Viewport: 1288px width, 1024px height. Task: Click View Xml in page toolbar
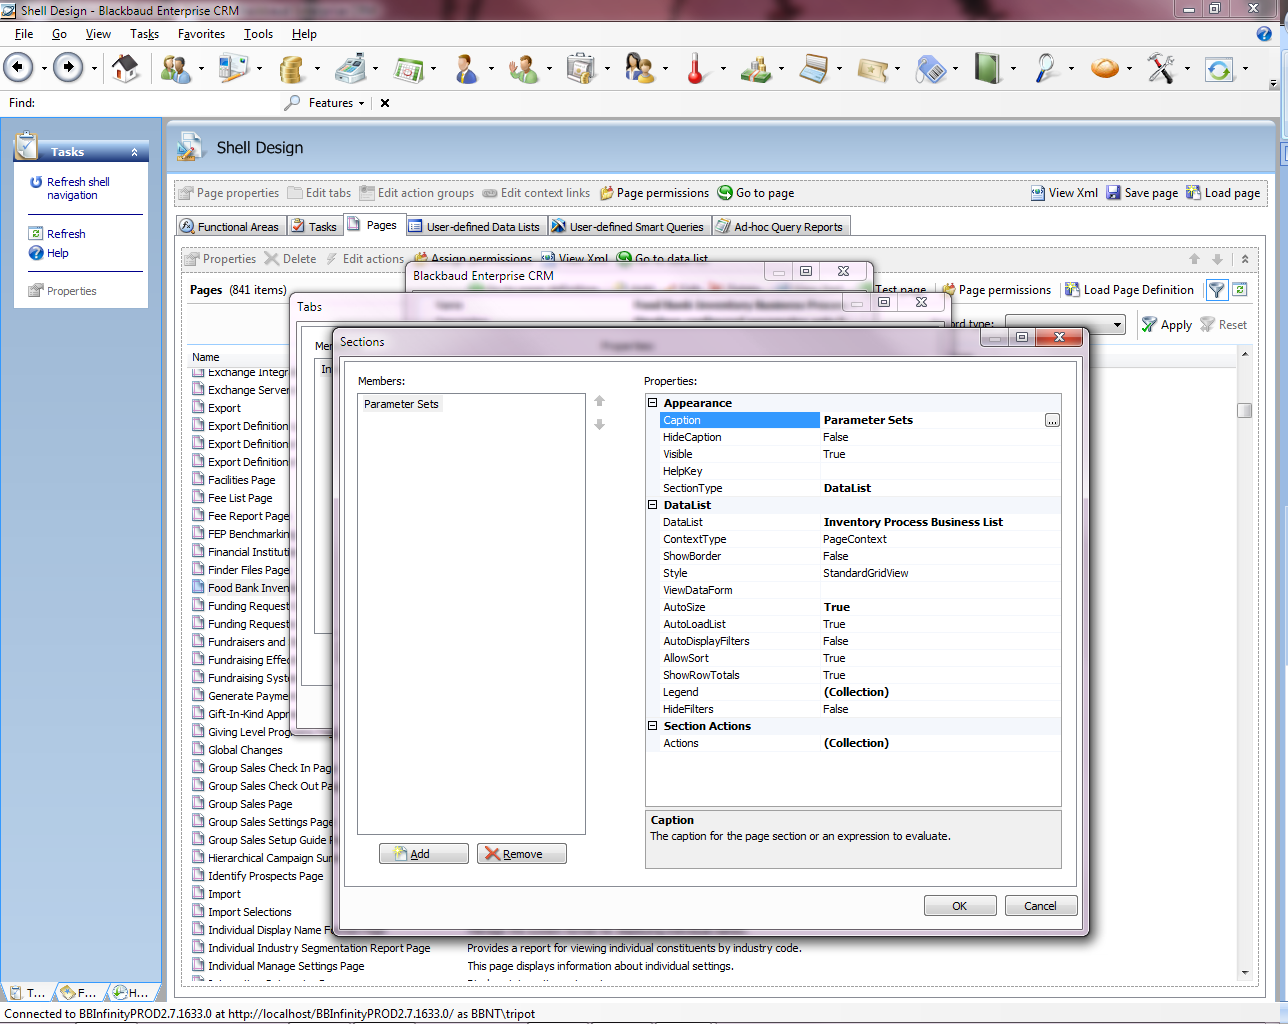(x=1064, y=193)
